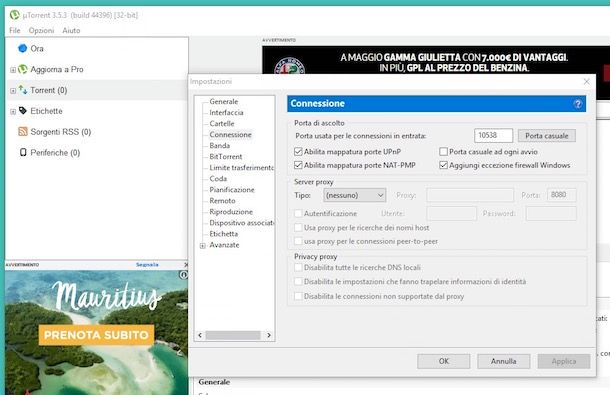Confirm settings with OK button

click(x=443, y=361)
